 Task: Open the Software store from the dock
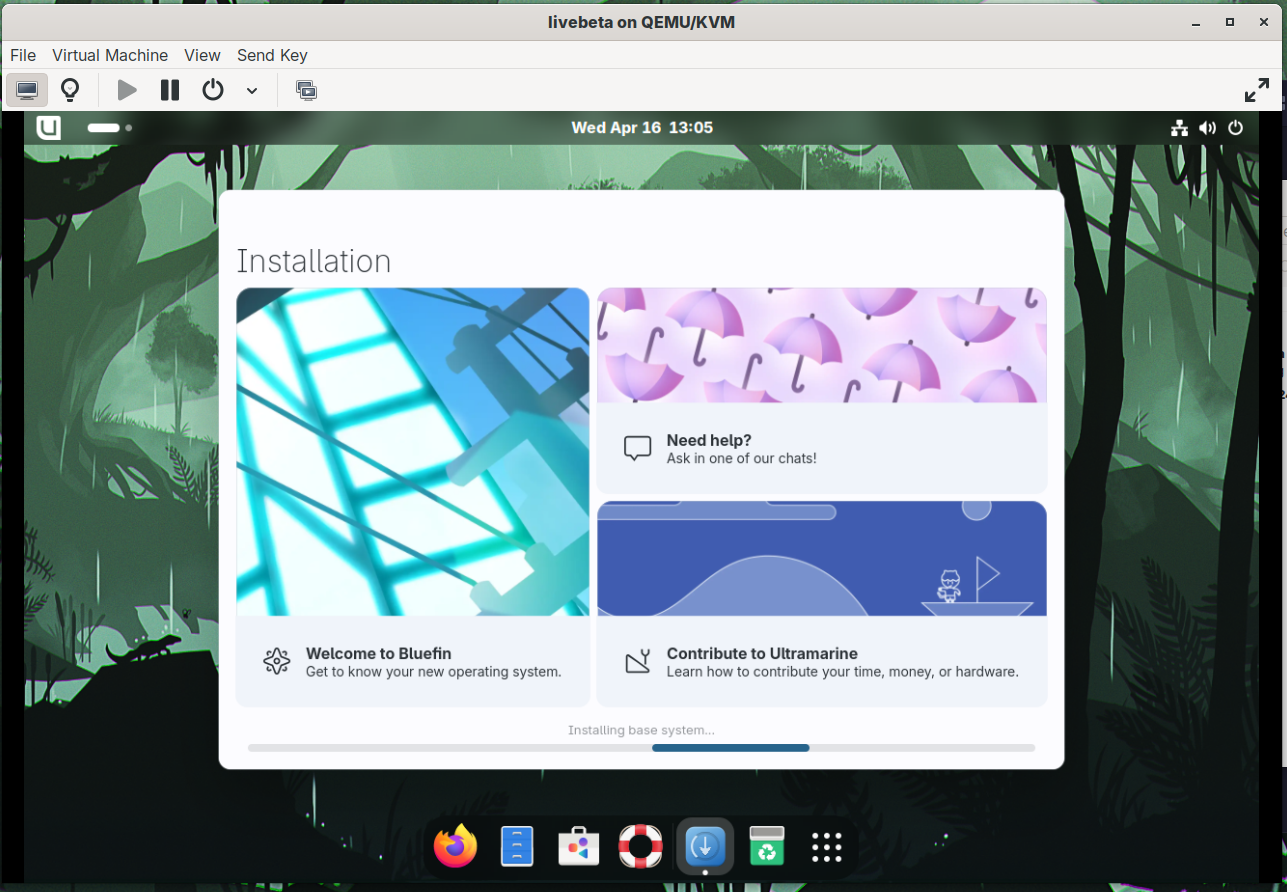[x=578, y=847]
